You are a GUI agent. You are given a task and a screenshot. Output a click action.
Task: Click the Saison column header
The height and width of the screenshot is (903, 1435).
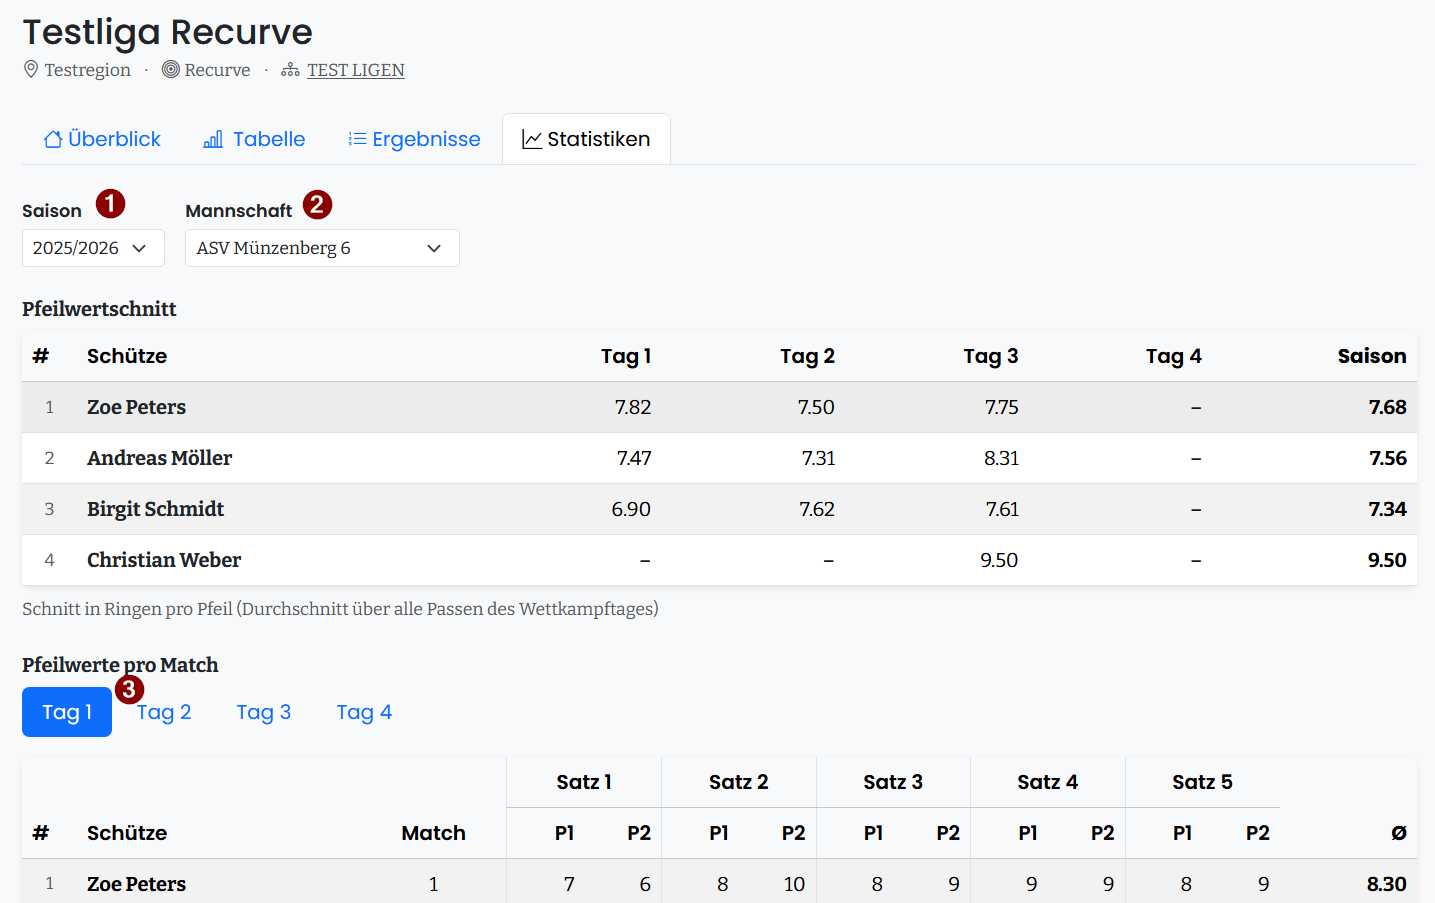click(1371, 356)
